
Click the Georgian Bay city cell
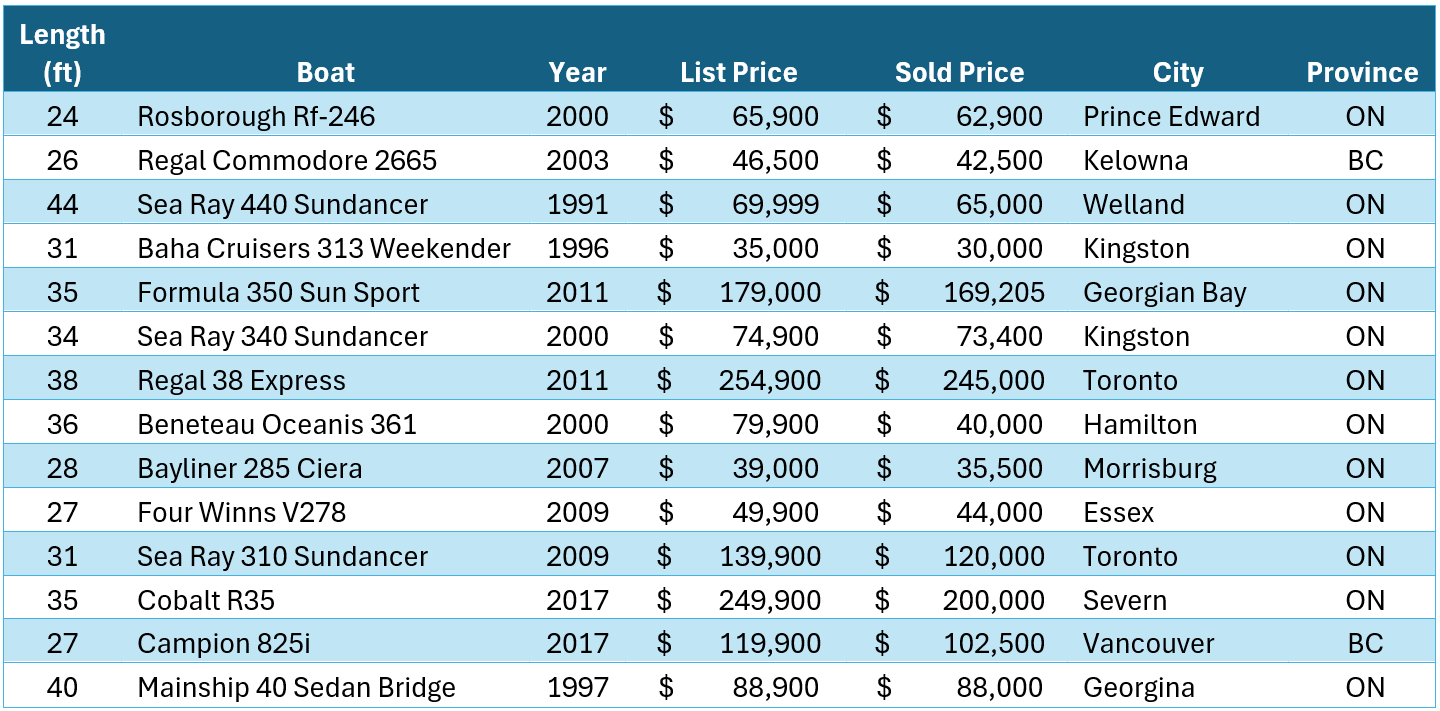(x=1164, y=293)
